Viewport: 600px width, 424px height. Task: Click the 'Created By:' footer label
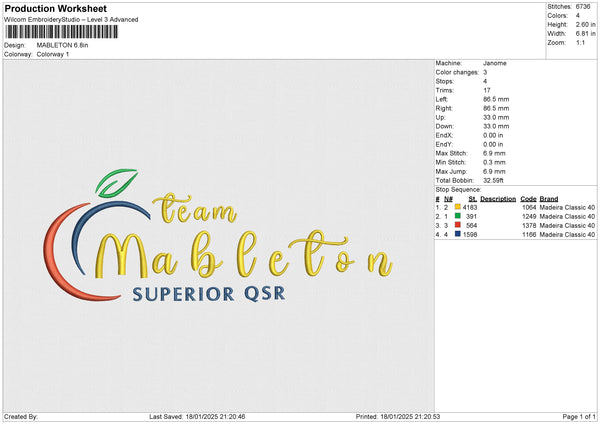(21, 416)
